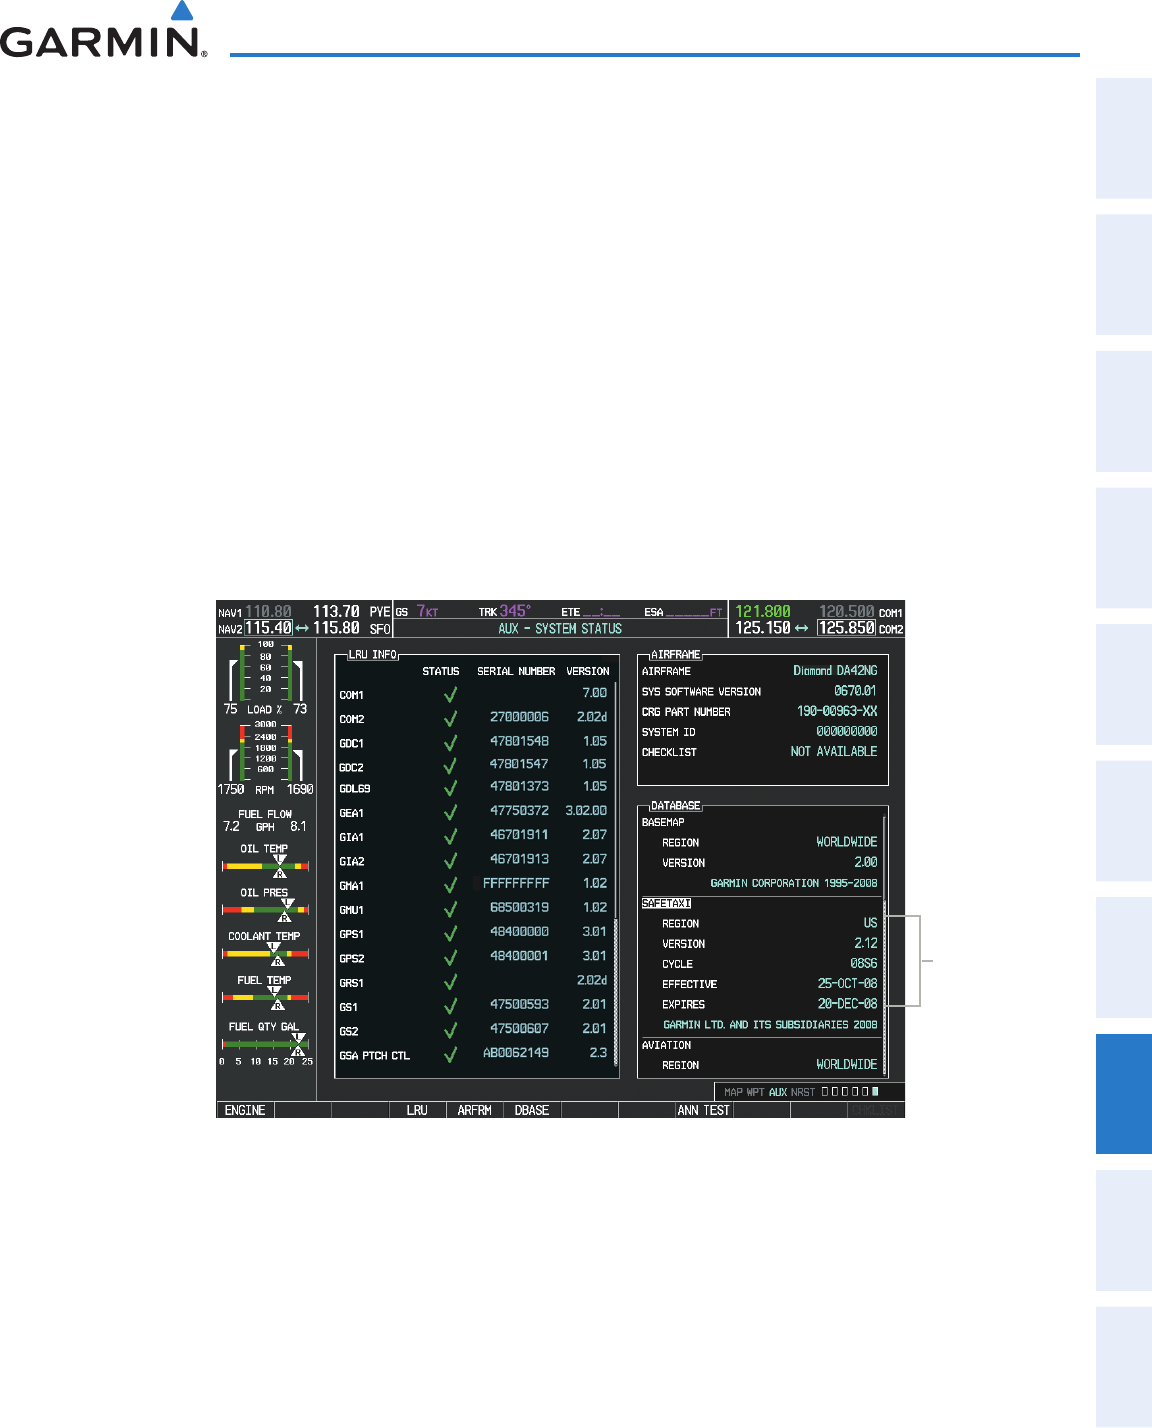
Task: Click the ground speed 7KT readout
Action: point(428,611)
